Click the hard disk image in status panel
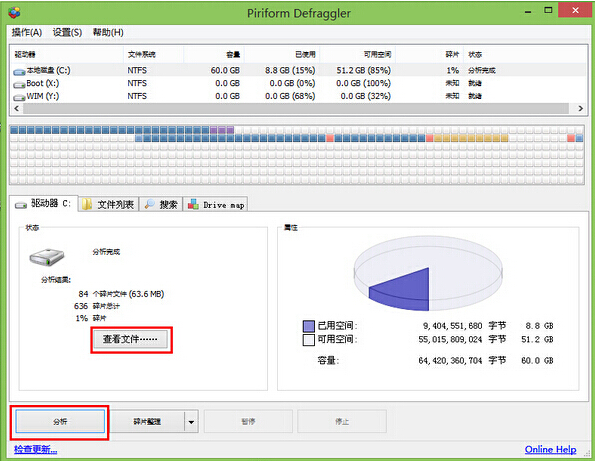This screenshot has height=461, width=595. coord(47,257)
